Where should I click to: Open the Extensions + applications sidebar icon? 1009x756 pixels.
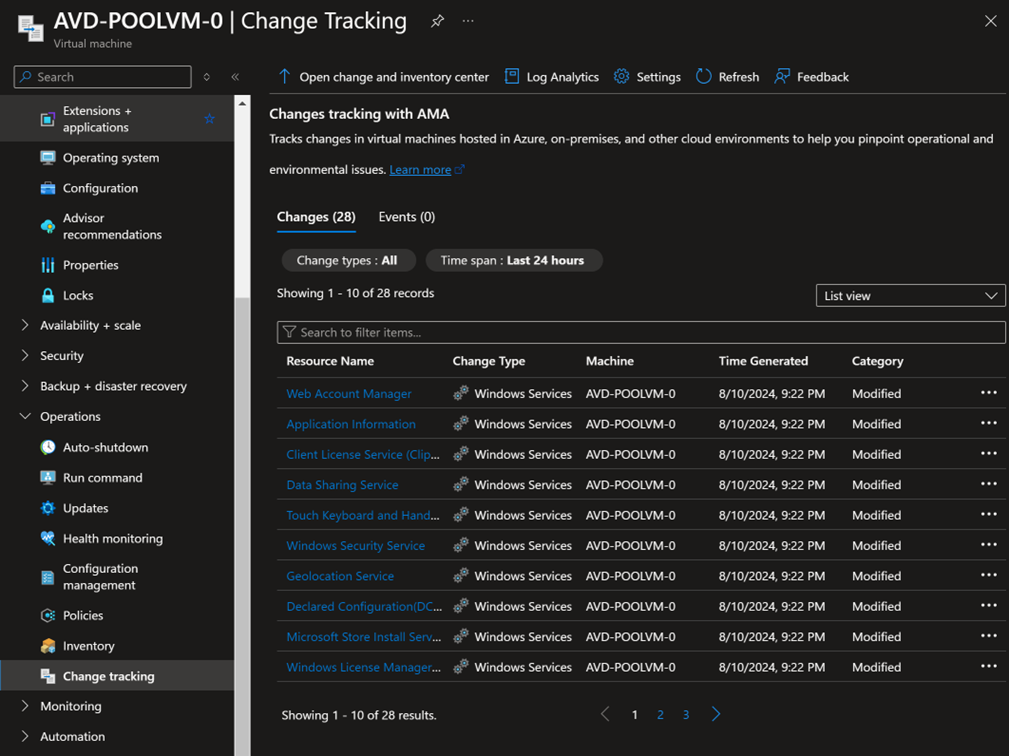(x=48, y=119)
